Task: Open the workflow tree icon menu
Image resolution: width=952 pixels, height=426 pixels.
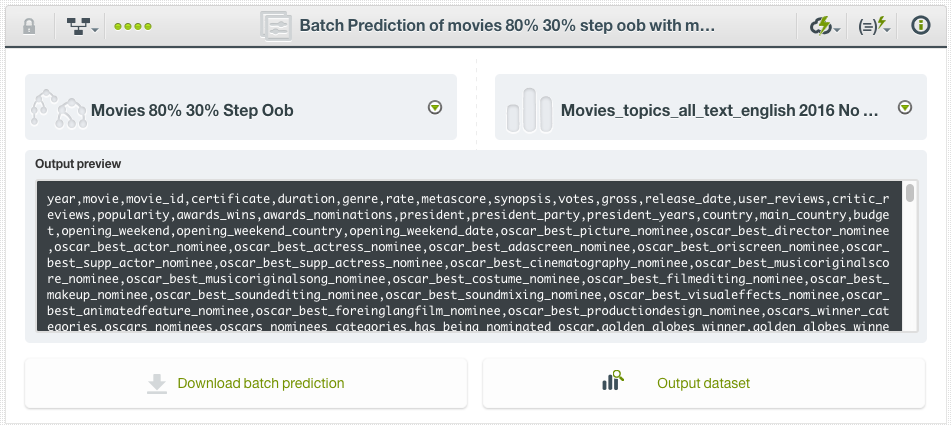Action: (x=82, y=27)
